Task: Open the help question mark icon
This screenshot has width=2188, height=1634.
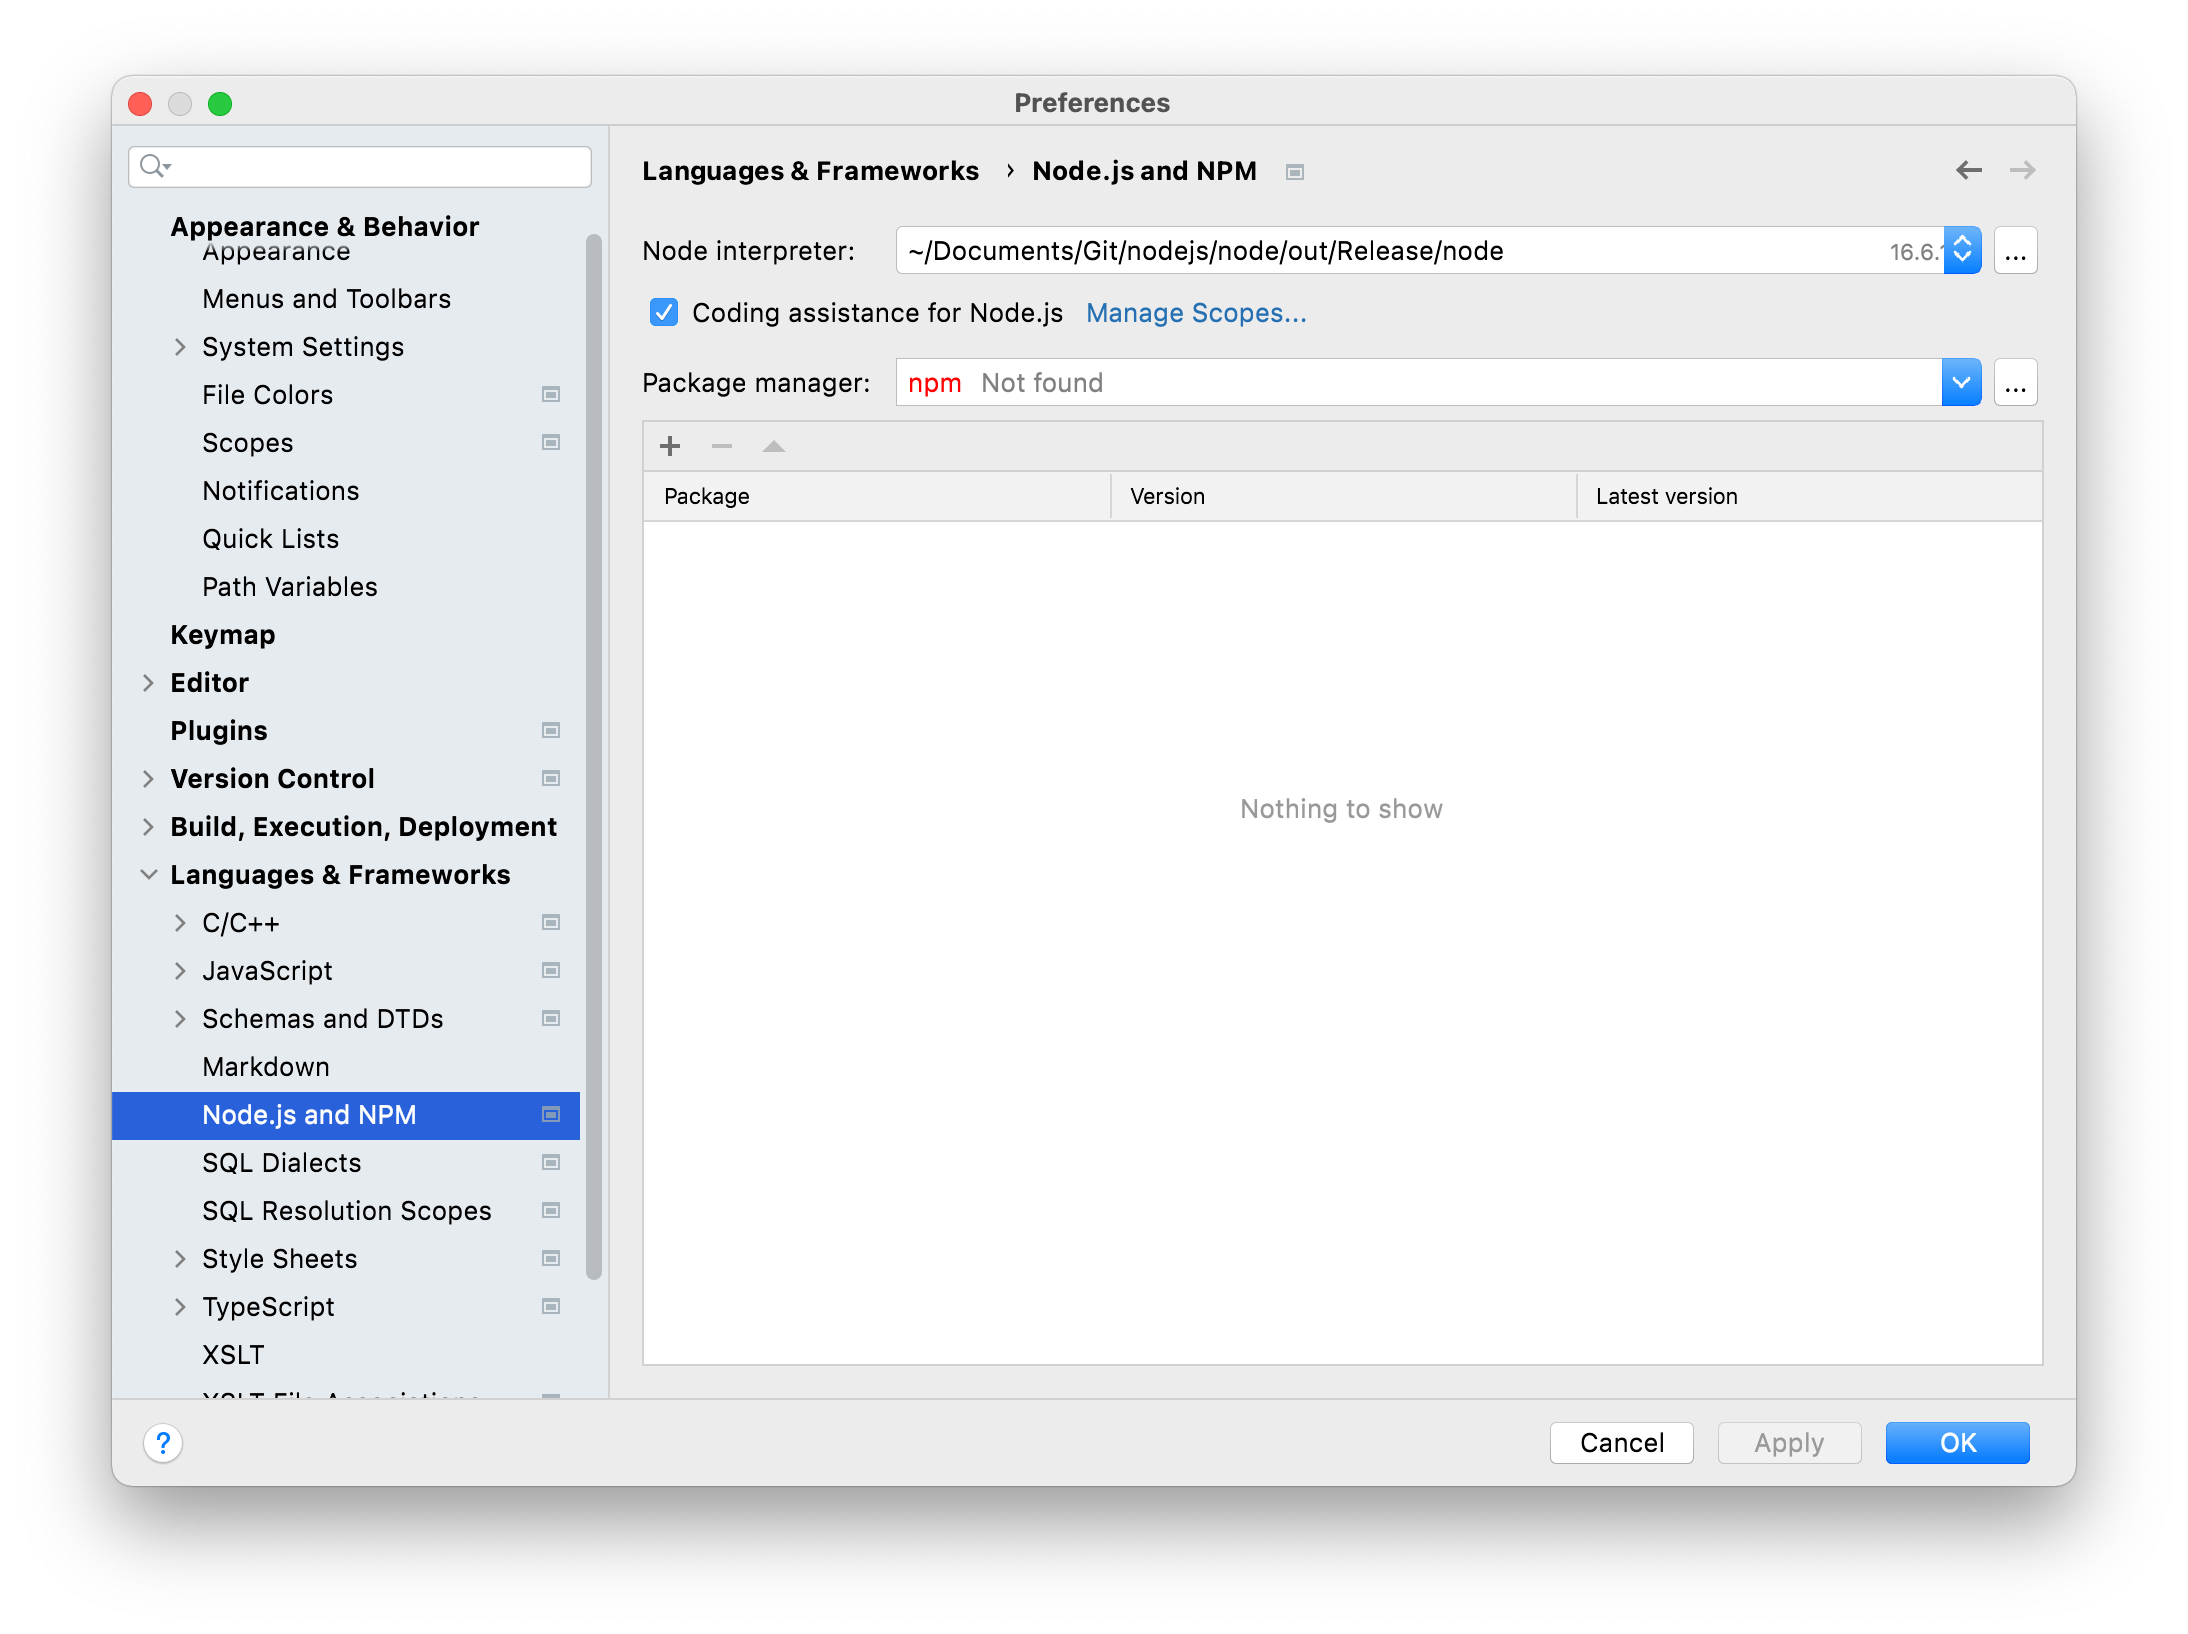Action: [x=163, y=1443]
